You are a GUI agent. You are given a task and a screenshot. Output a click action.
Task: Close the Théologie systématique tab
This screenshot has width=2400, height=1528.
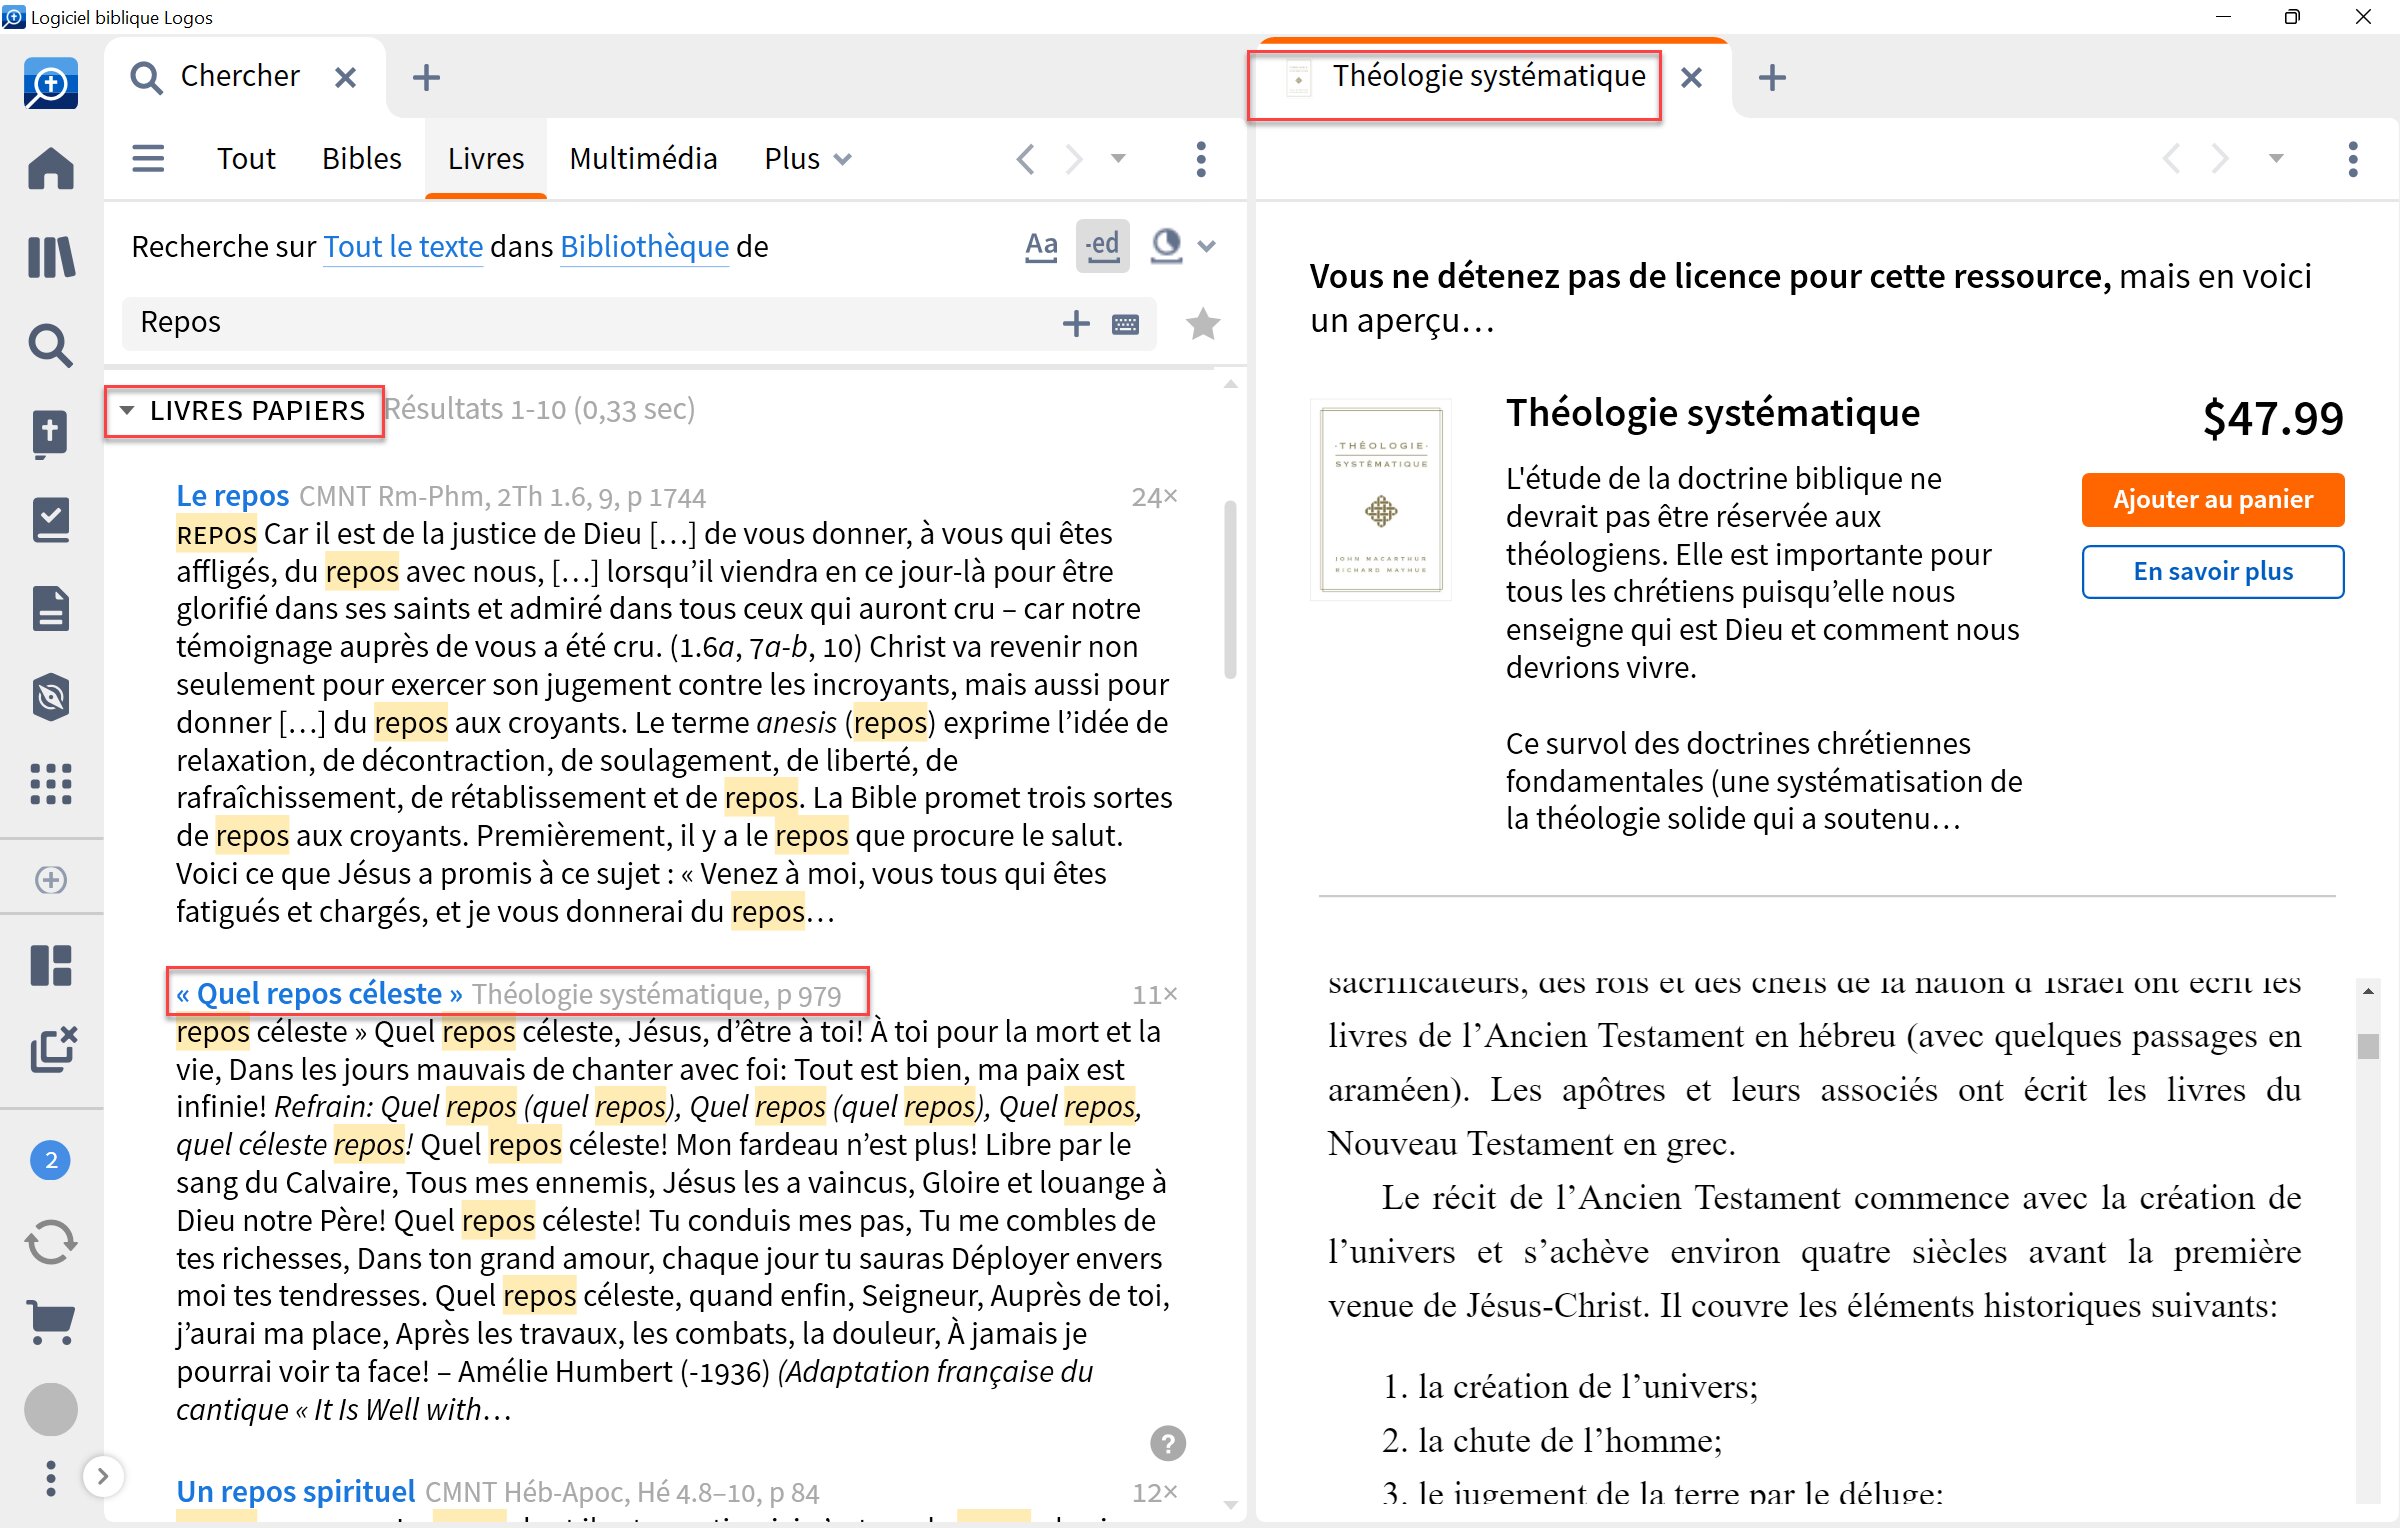coord(1691,77)
